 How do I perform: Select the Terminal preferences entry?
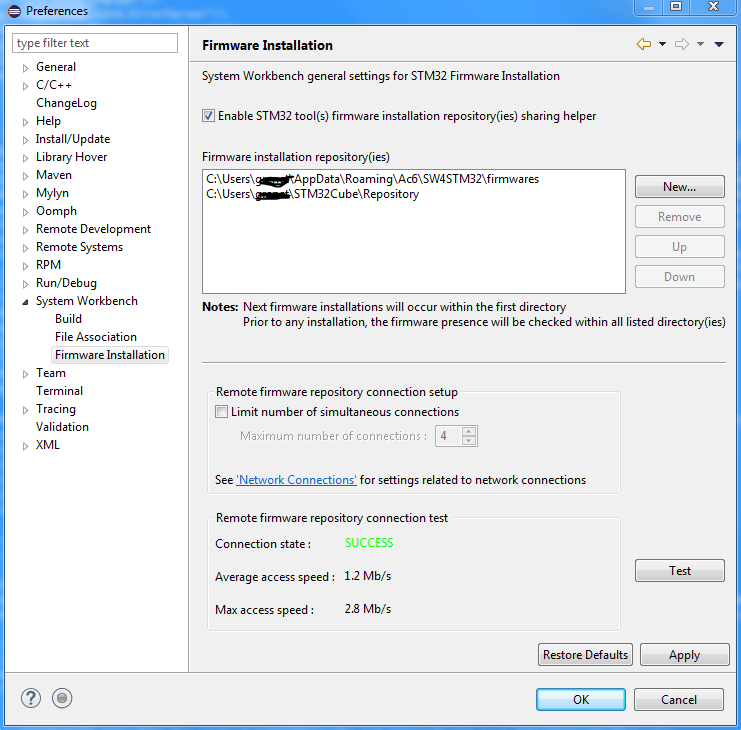(x=59, y=391)
